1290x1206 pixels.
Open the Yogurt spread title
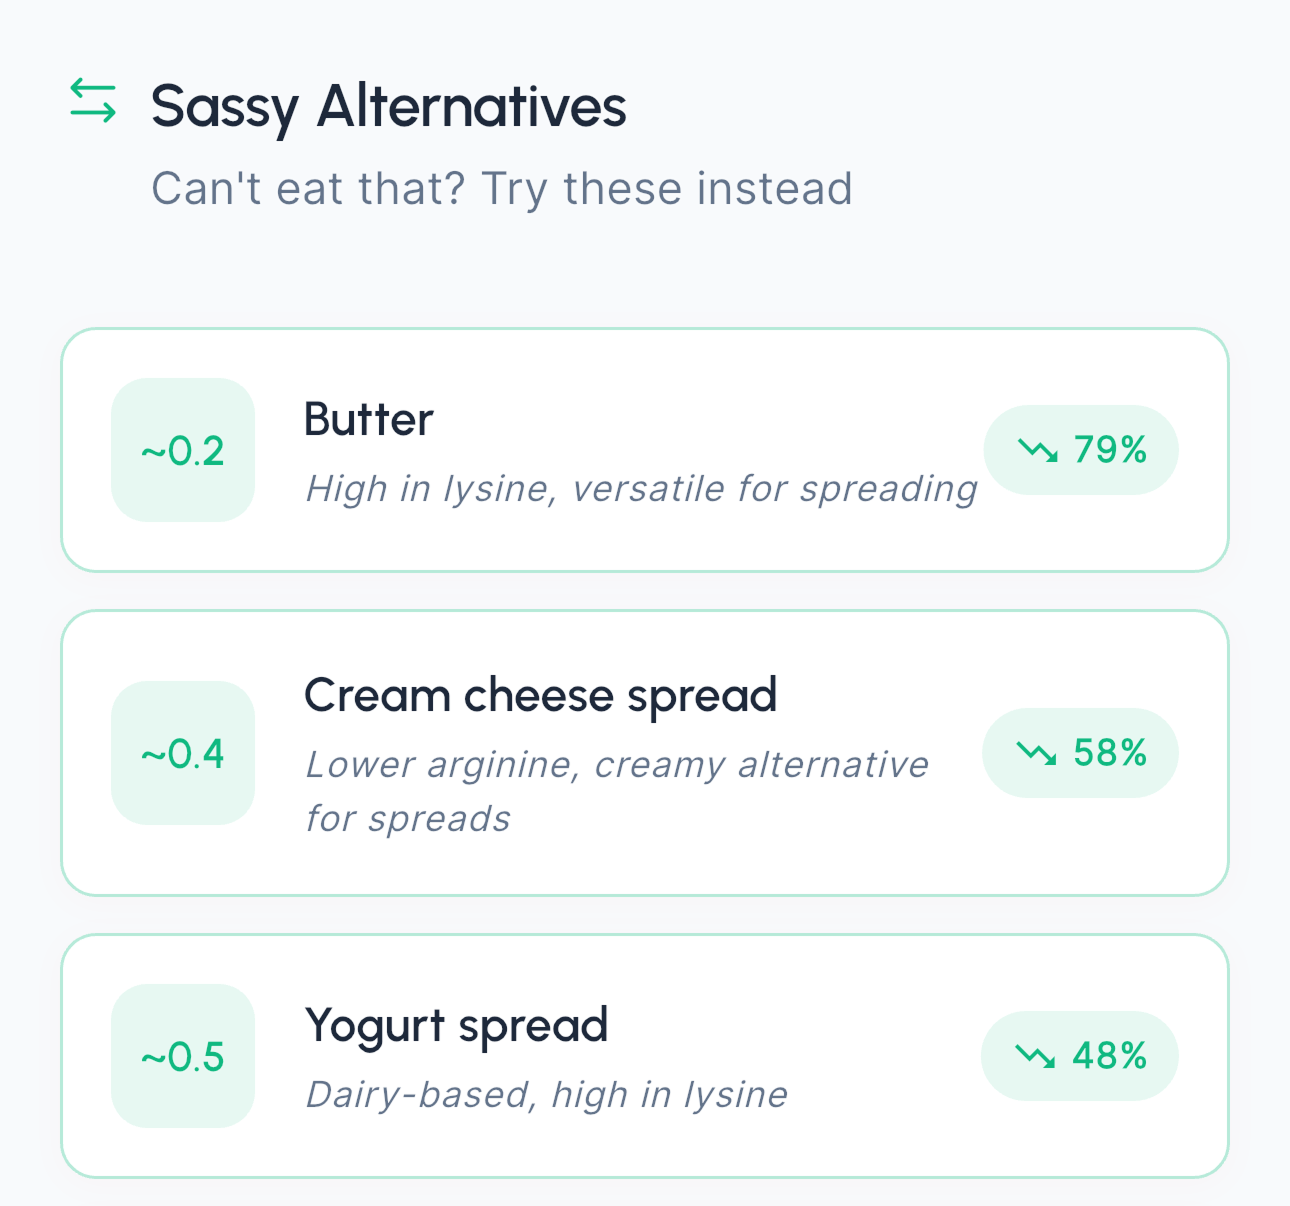456,1026
